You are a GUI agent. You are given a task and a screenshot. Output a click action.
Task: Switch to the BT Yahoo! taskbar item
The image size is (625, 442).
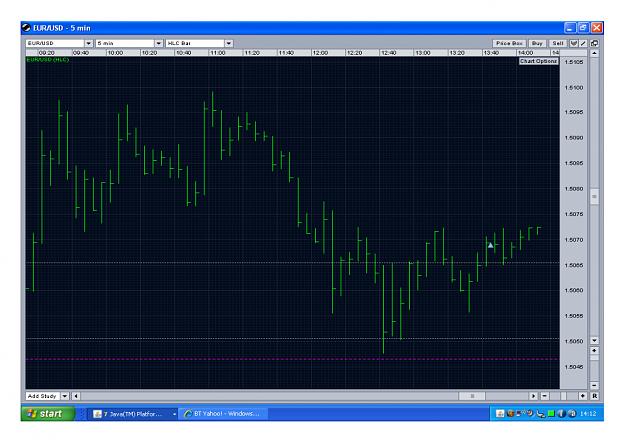coord(223,414)
